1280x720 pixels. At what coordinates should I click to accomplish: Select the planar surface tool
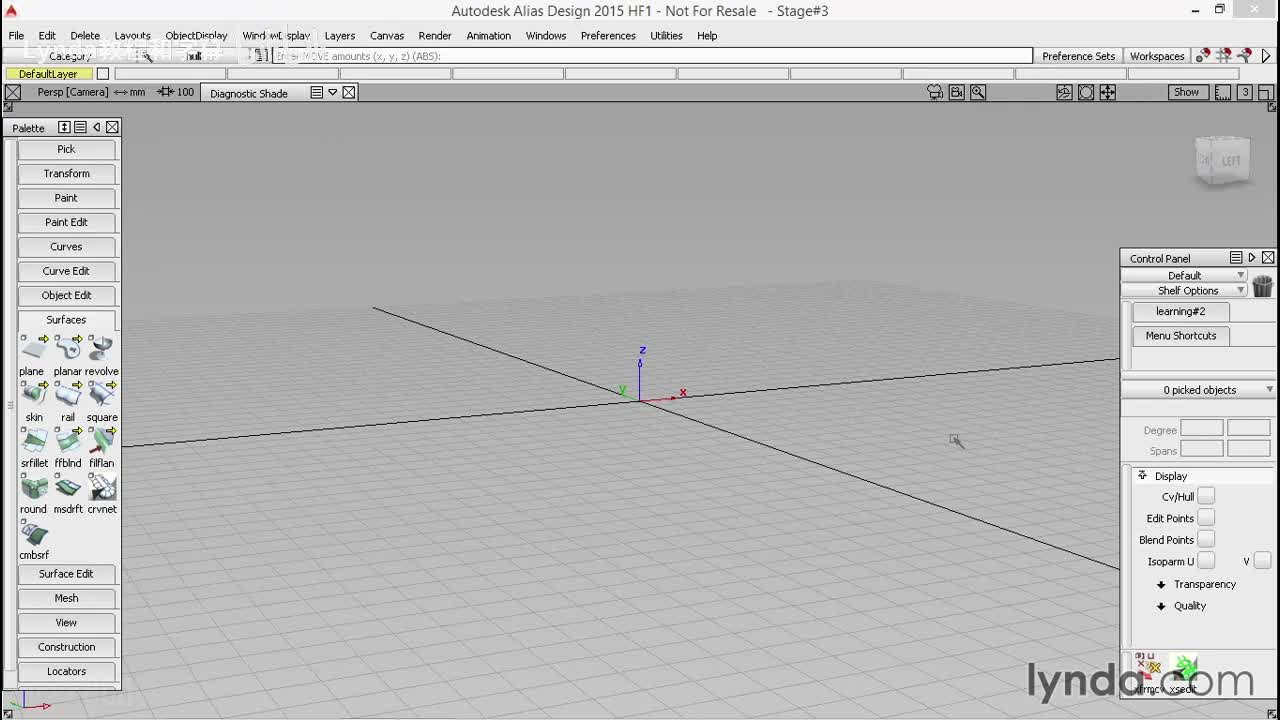68,348
